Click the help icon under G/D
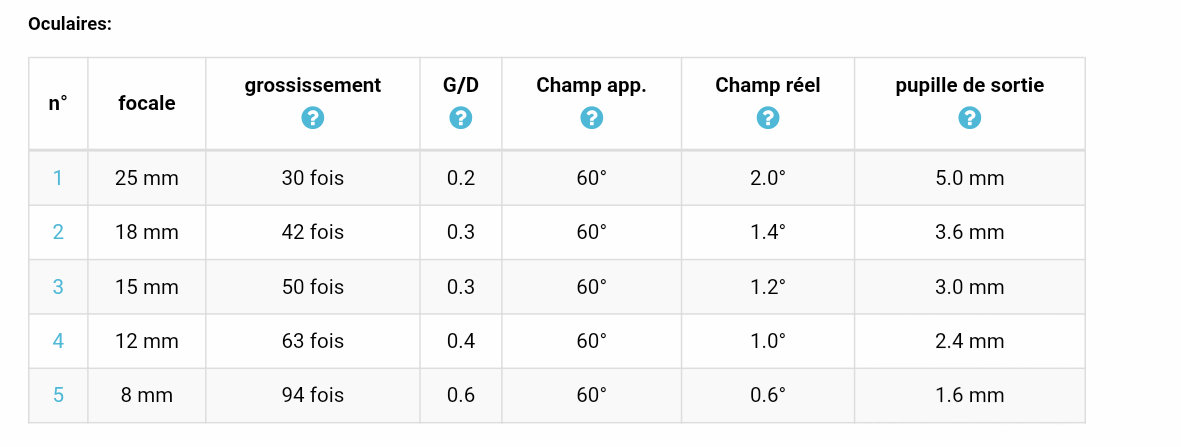Image resolution: width=1181 pixels, height=447 pixels. pyautogui.click(x=461, y=118)
